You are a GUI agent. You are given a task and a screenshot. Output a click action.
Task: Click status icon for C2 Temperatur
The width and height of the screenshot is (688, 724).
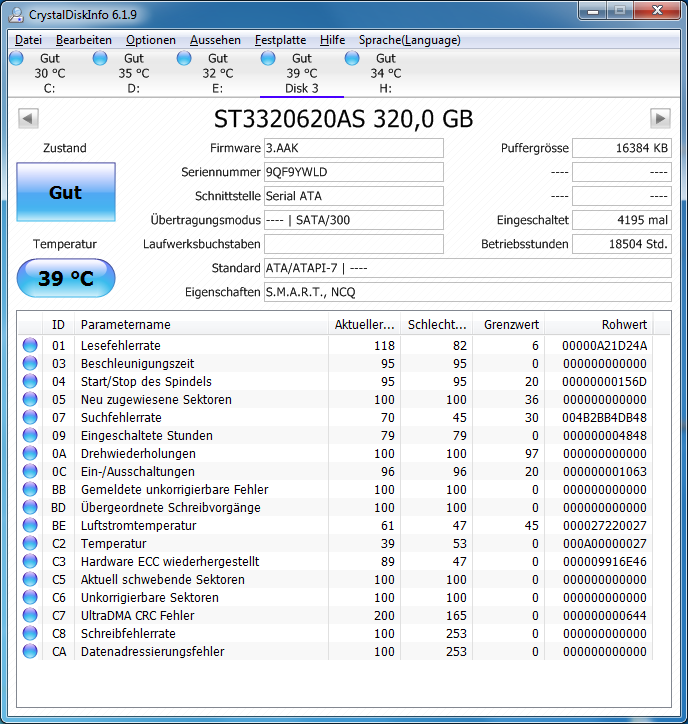[30, 543]
